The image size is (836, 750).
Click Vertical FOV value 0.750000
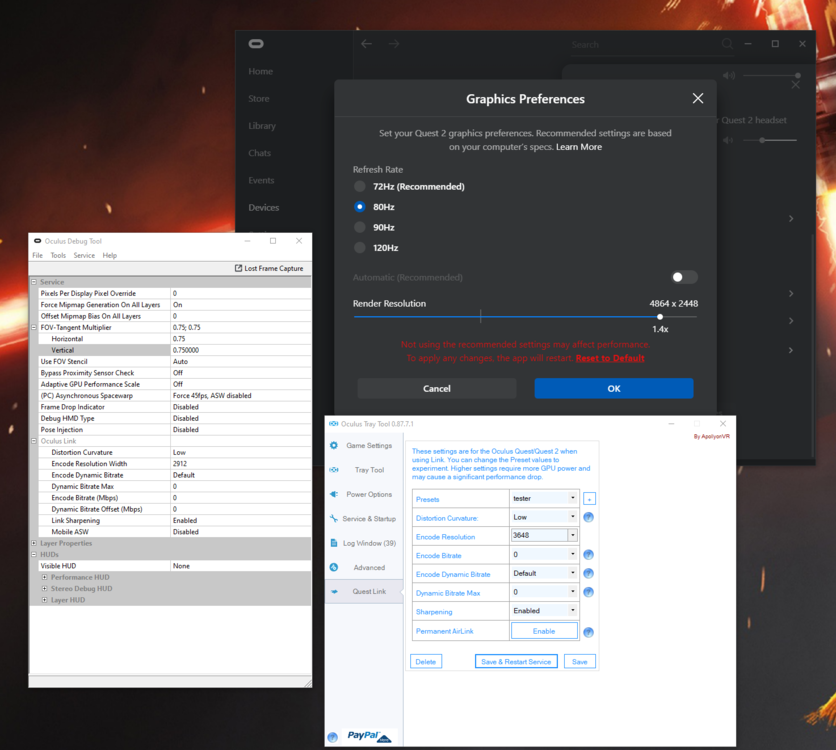[x=240, y=350]
